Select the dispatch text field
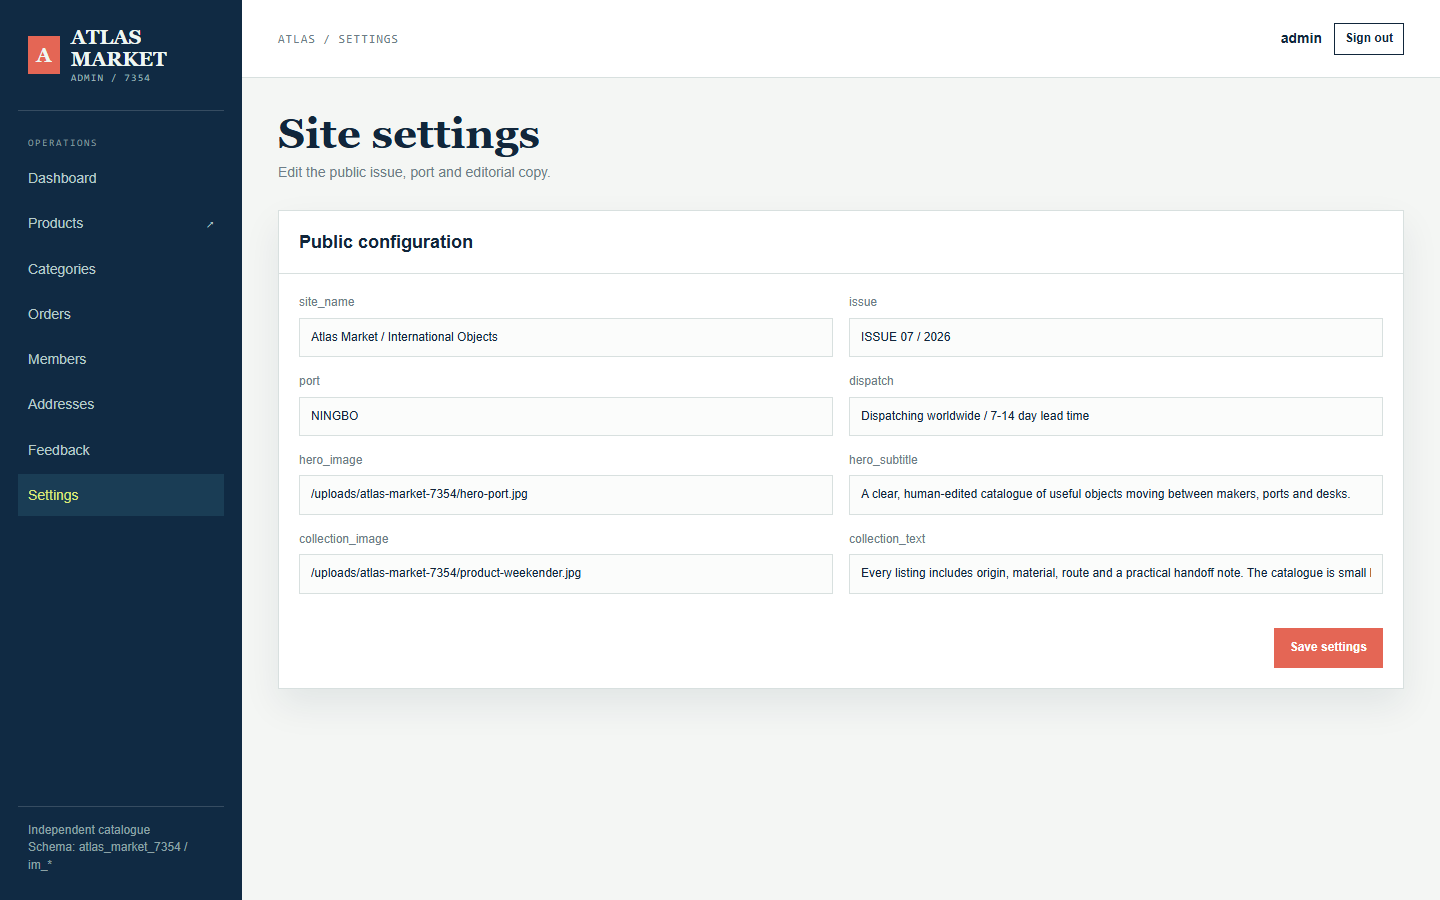 1116,416
